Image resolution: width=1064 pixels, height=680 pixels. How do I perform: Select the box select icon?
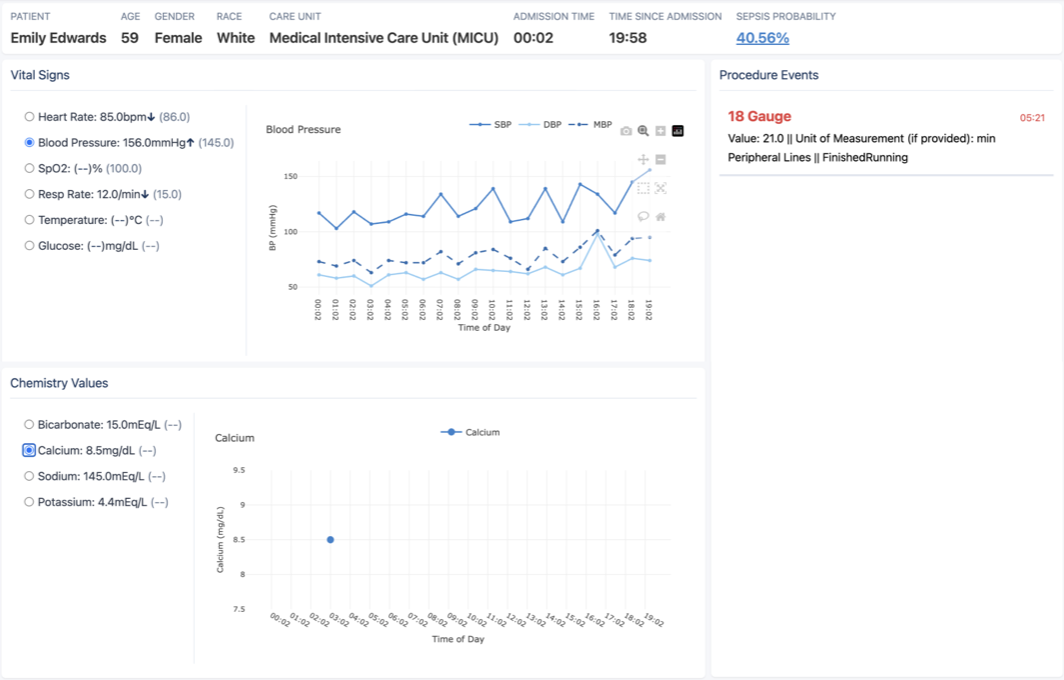tap(644, 187)
